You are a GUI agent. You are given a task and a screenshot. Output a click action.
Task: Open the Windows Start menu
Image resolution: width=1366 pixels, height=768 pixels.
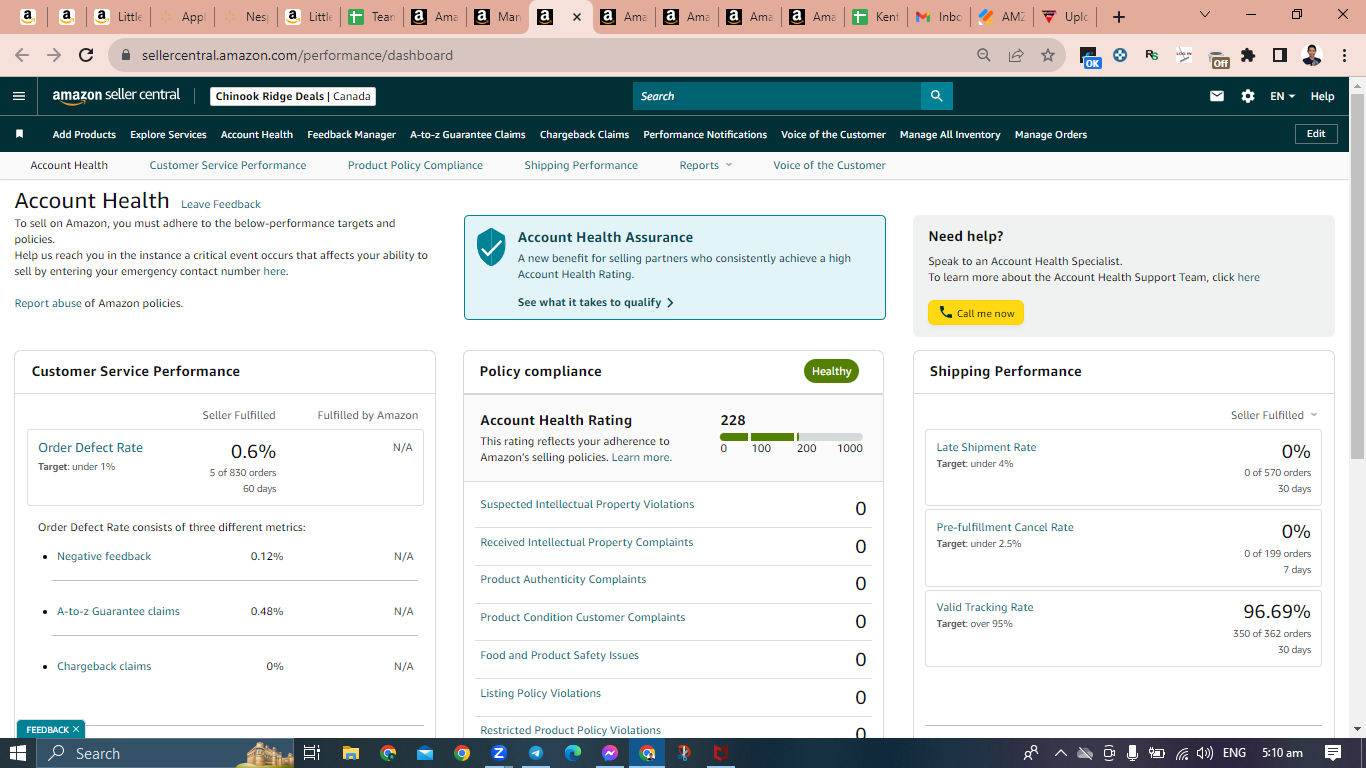point(18,753)
